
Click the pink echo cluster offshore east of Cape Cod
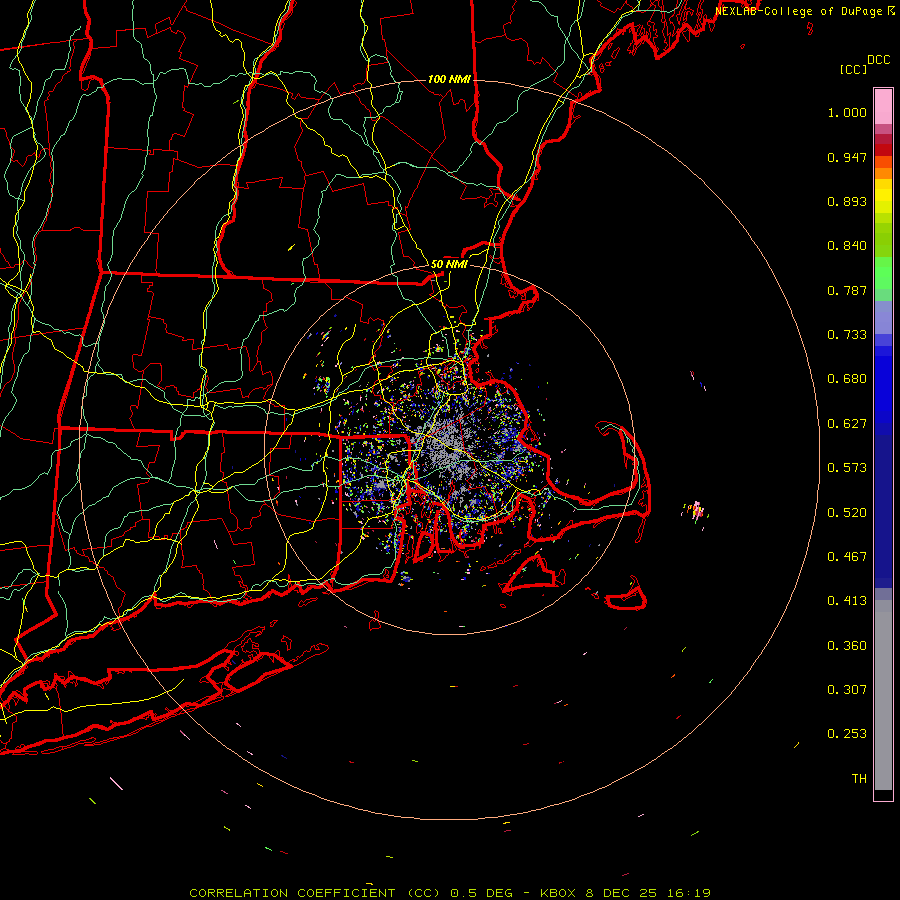click(696, 510)
